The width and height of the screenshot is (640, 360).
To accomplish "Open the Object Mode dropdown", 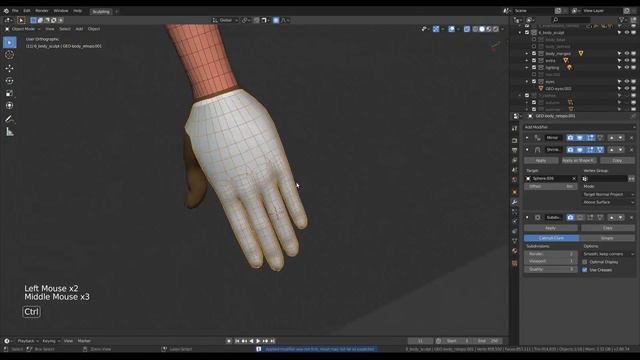I will tap(23, 29).
